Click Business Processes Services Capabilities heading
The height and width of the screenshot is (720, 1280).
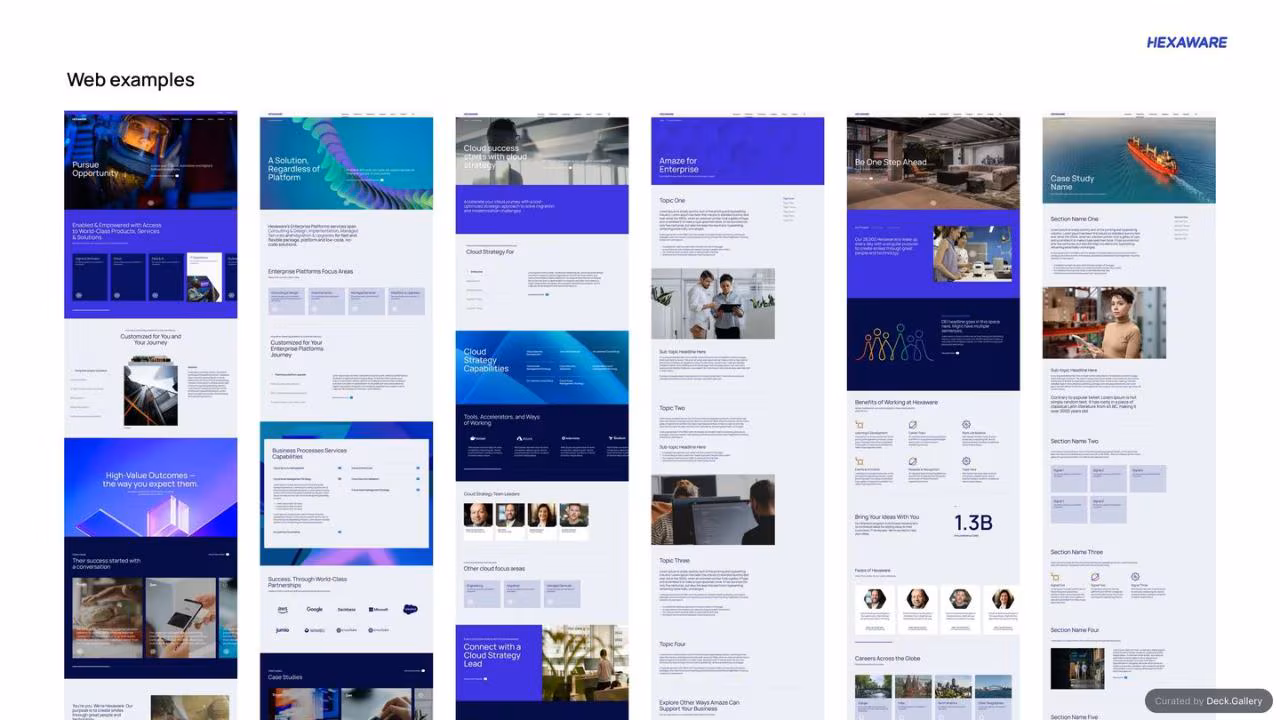pyautogui.click(x=309, y=454)
